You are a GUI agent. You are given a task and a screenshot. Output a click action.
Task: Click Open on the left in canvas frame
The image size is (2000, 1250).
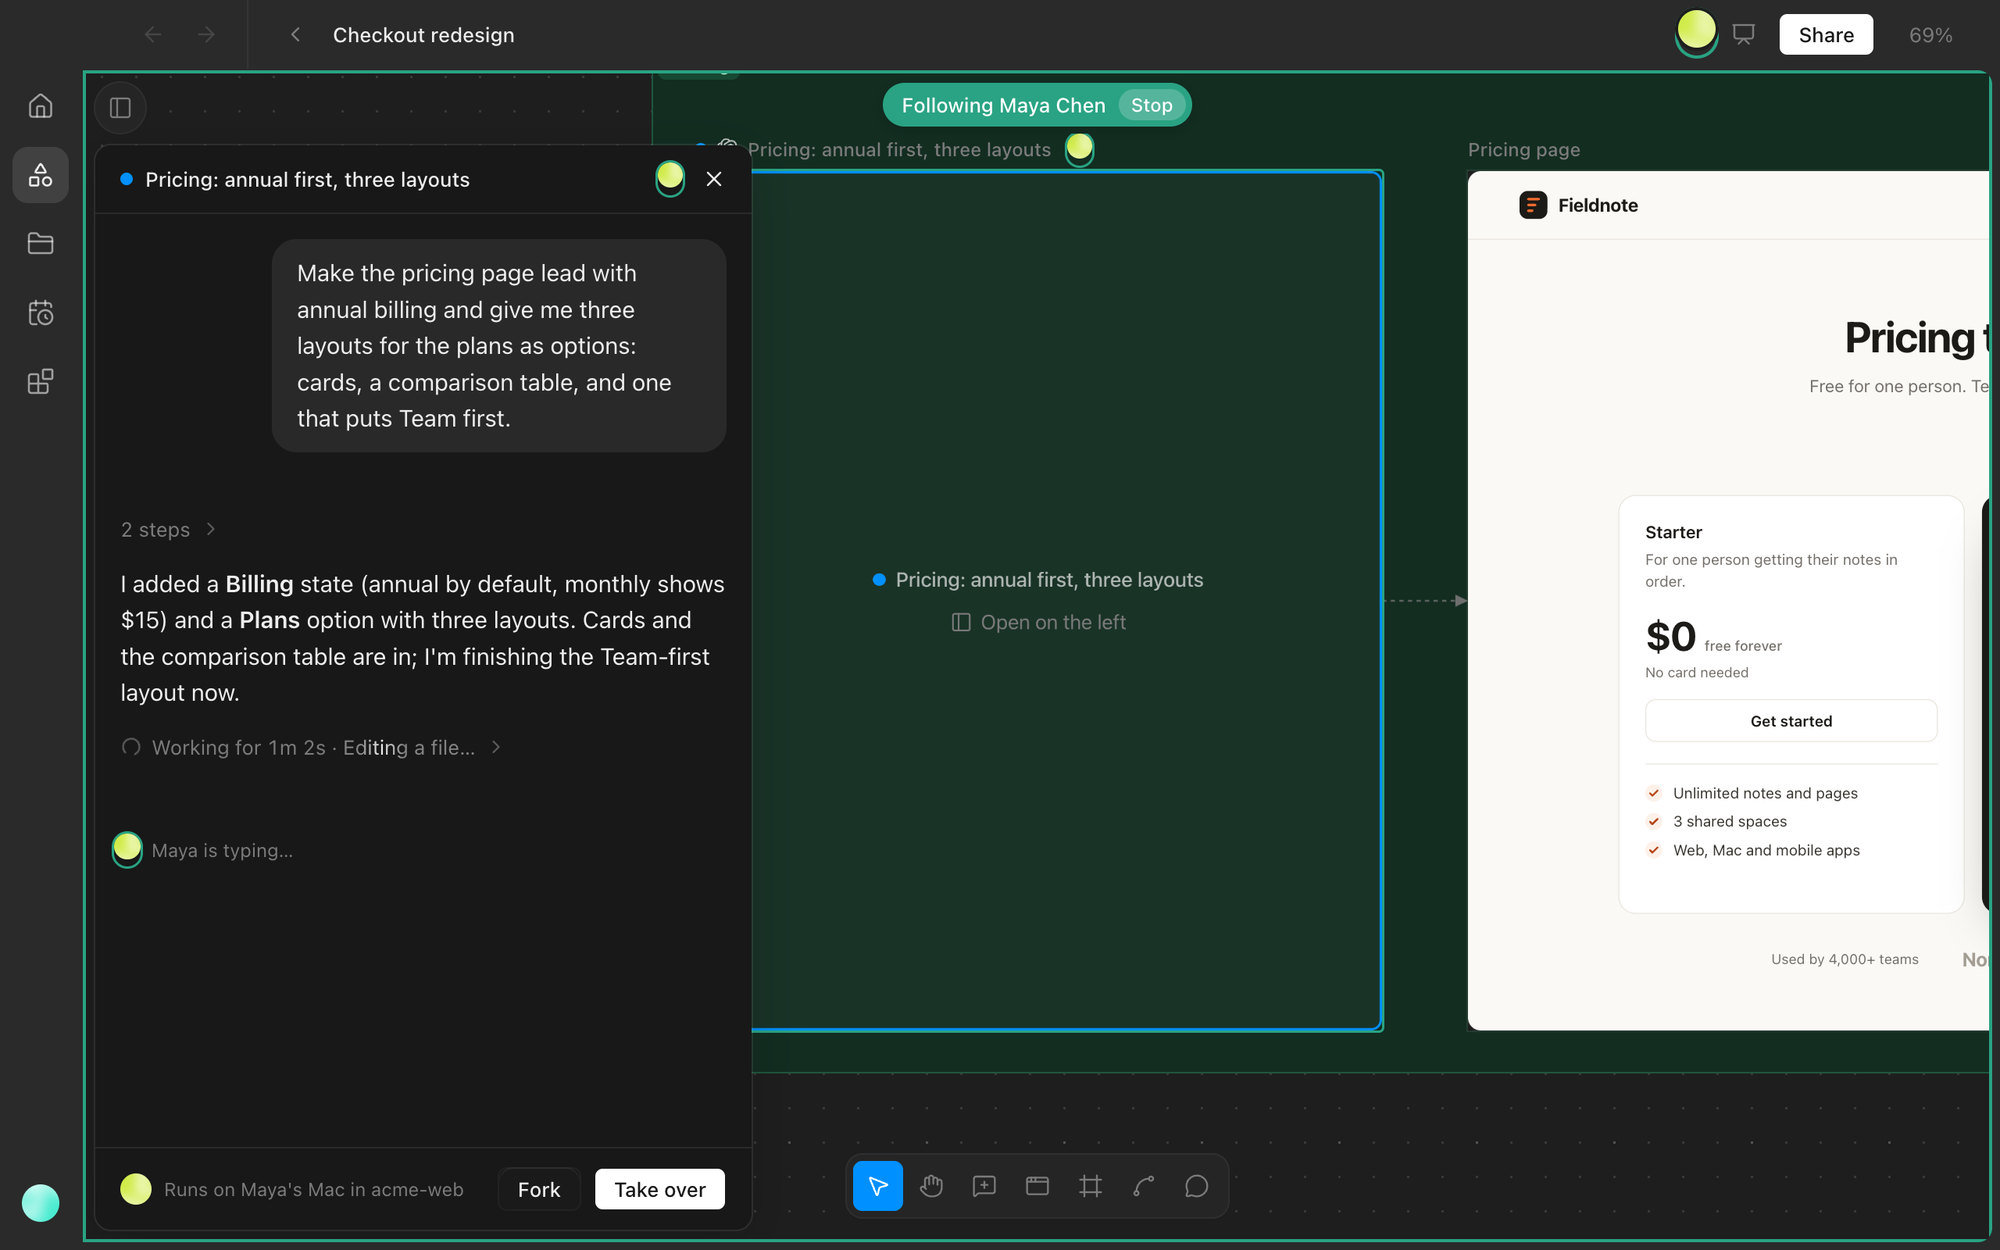pos(1038,622)
